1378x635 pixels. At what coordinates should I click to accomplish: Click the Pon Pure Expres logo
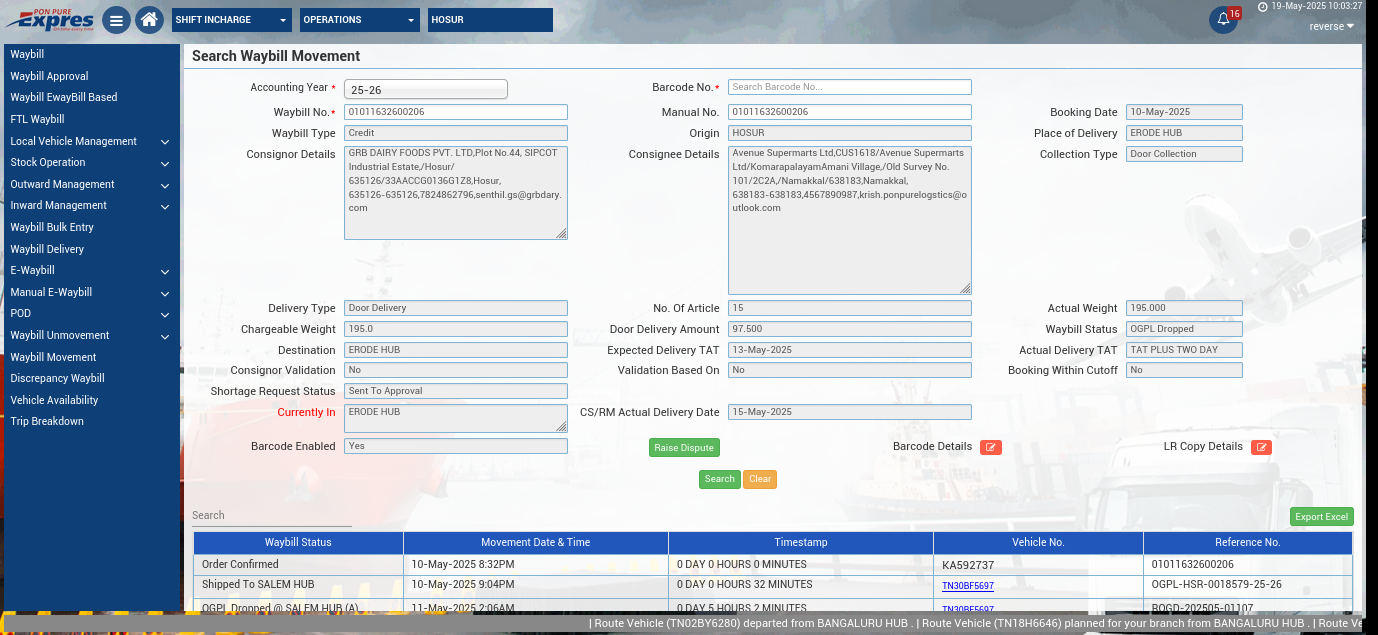tap(50, 19)
